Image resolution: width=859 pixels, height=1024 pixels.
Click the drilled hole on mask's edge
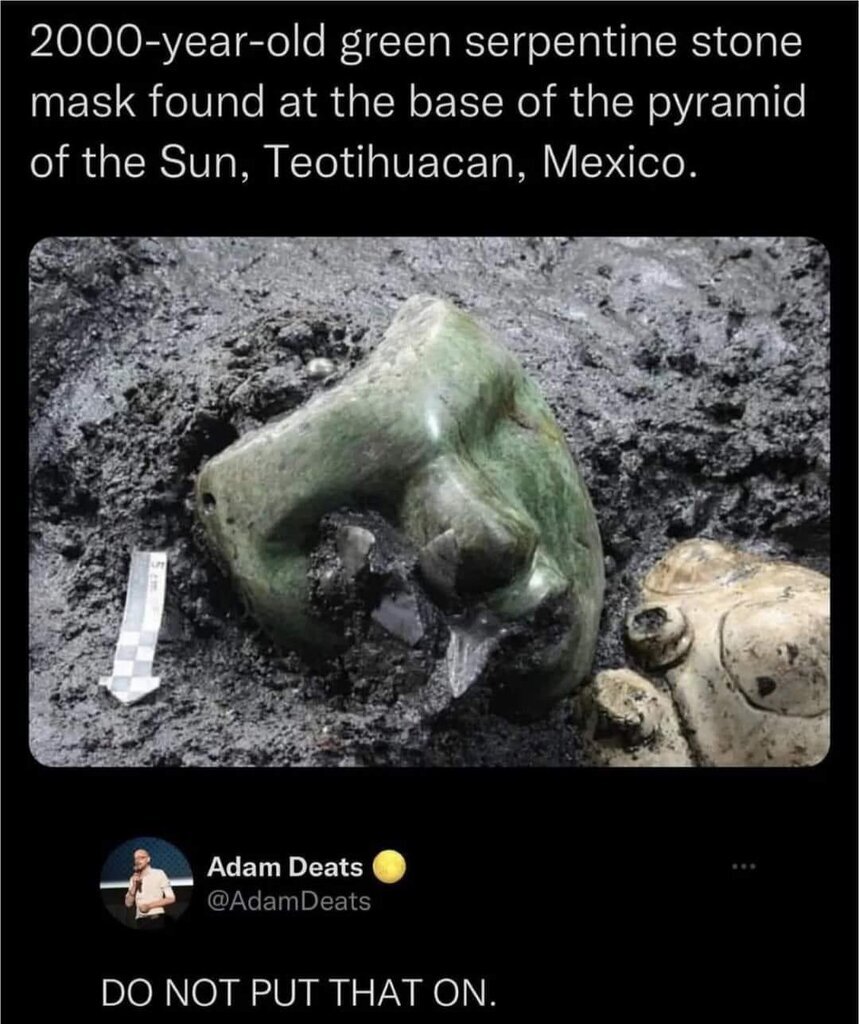(x=208, y=502)
